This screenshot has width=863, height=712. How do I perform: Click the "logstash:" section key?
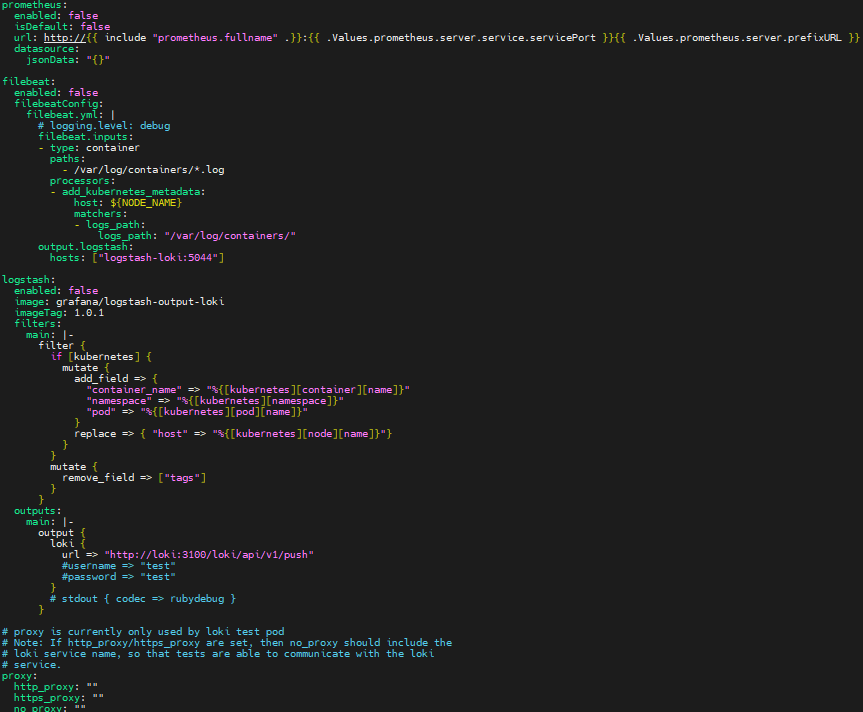point(29,280)
